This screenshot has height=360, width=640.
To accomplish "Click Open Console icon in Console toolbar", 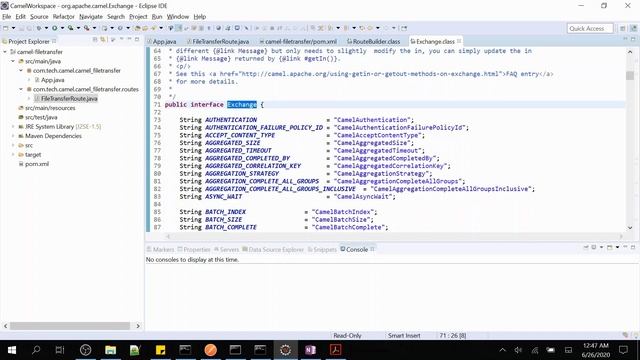I will coord(609,247).
